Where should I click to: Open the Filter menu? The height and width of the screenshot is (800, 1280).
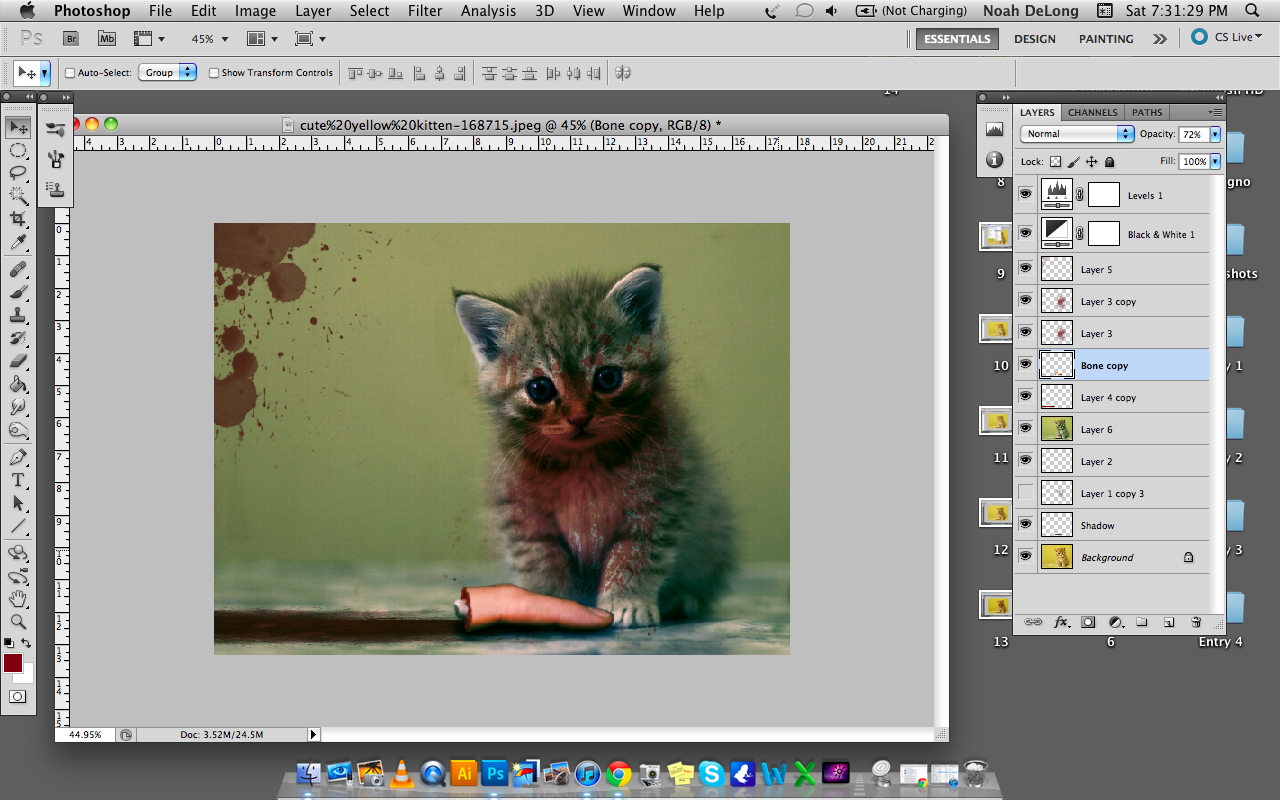(425, 11)
